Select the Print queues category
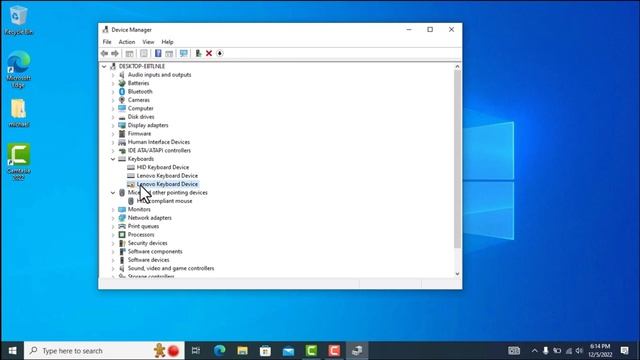Screen dimensions: 640x360 [x=143, y=226]
